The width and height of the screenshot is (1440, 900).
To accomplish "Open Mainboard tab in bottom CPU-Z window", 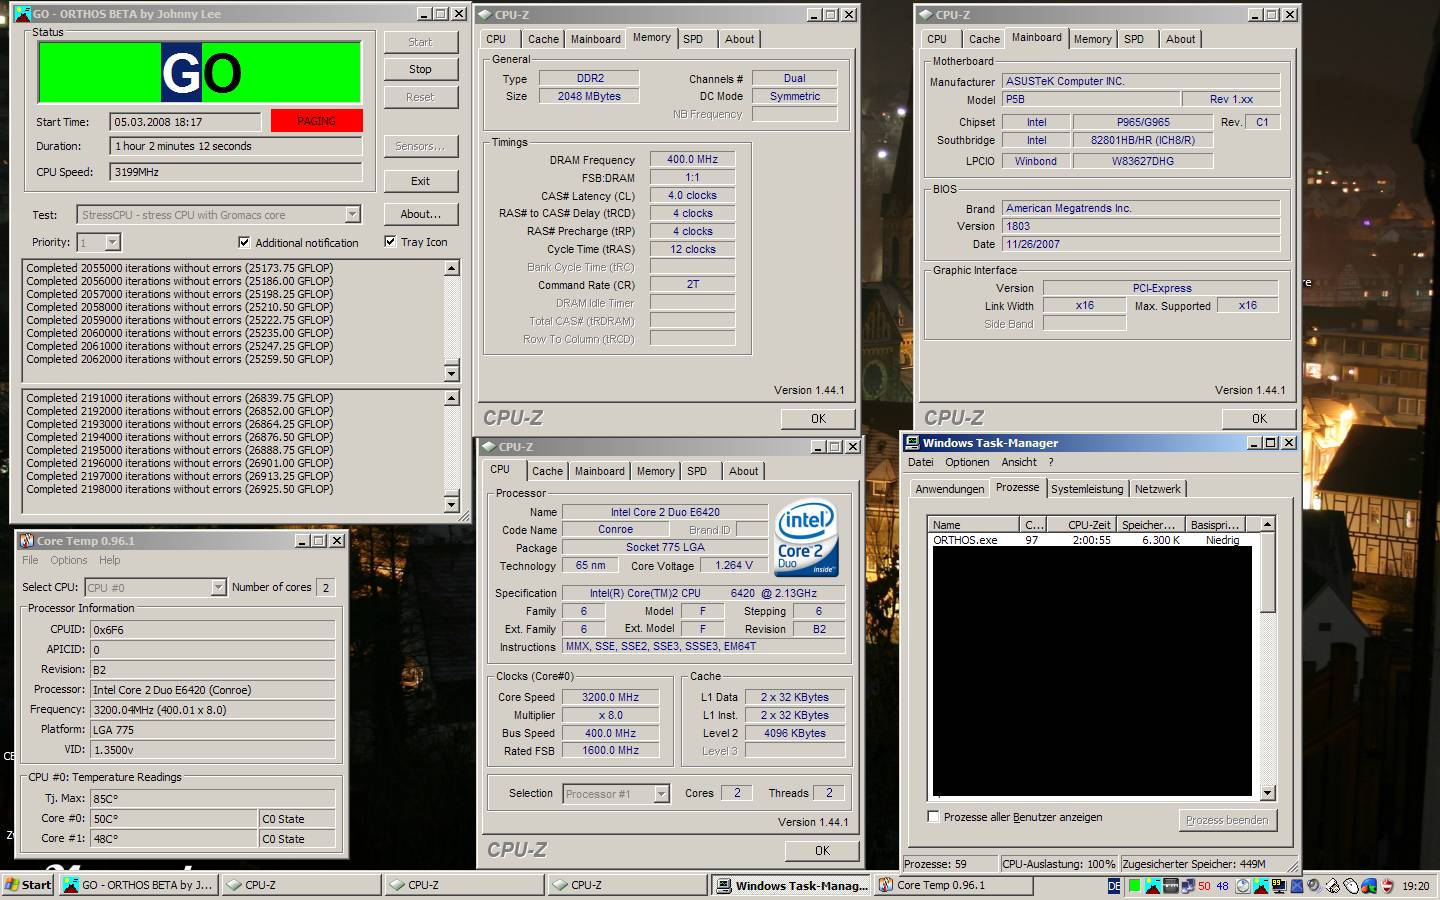I will [599, 471].
